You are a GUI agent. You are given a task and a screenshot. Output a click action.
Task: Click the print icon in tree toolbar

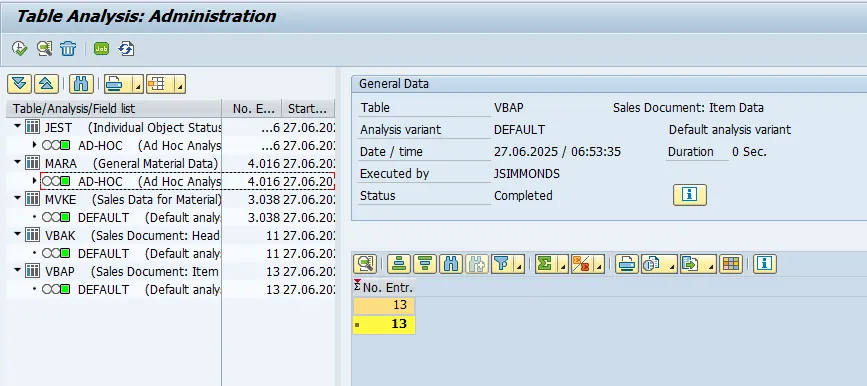114,84
